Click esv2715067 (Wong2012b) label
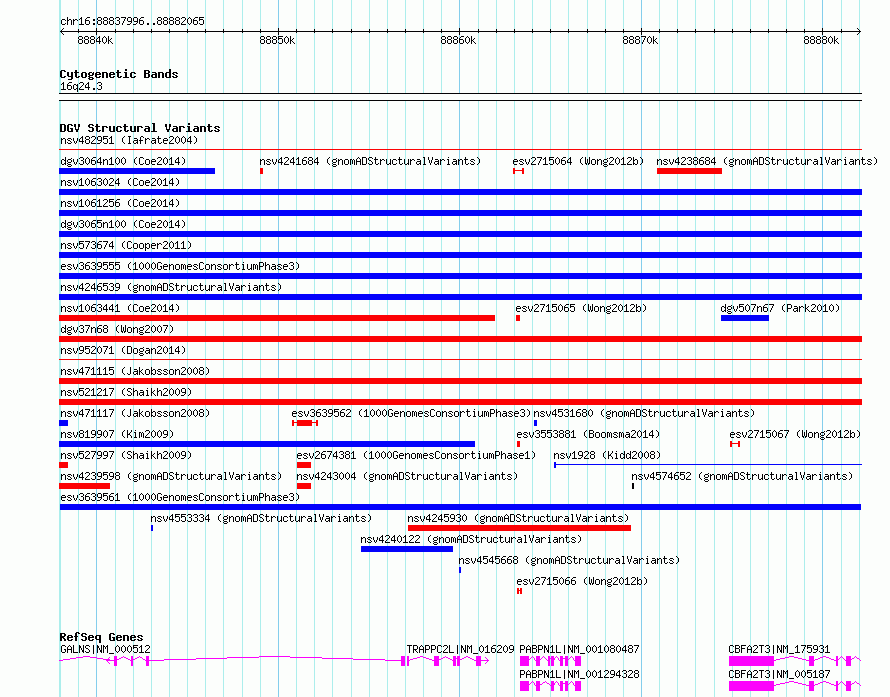Image resolution: width=890 pixels, height=697 pixels. [795, 434]
